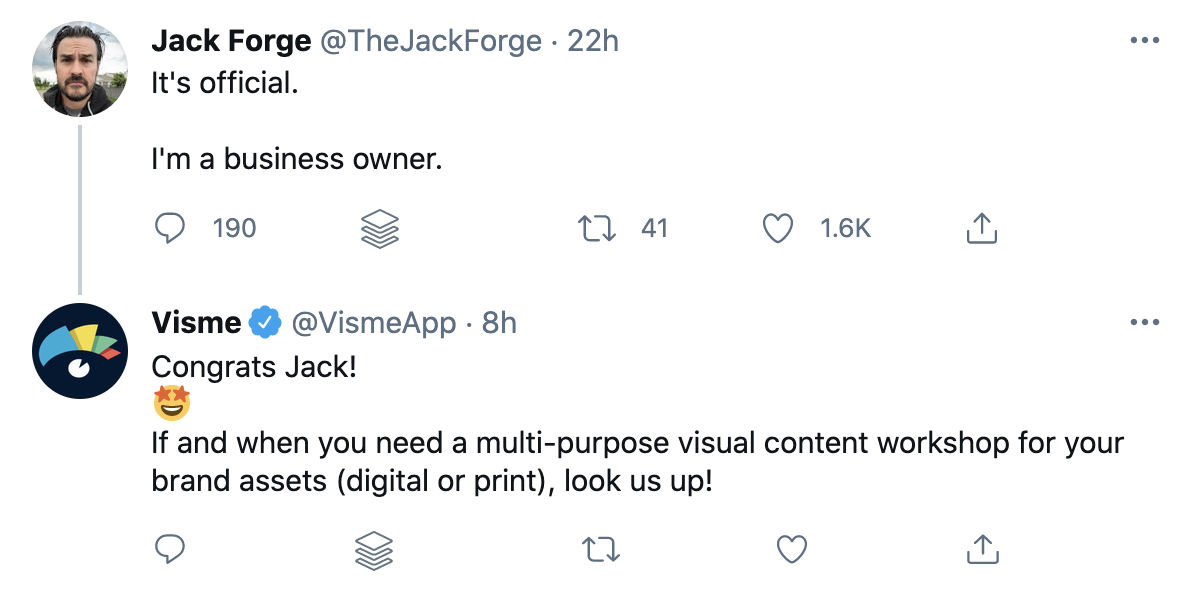Click the retweet icon on Visme's reply
The height and width of the screenshot is (596, 1192).
coord(600,549)
